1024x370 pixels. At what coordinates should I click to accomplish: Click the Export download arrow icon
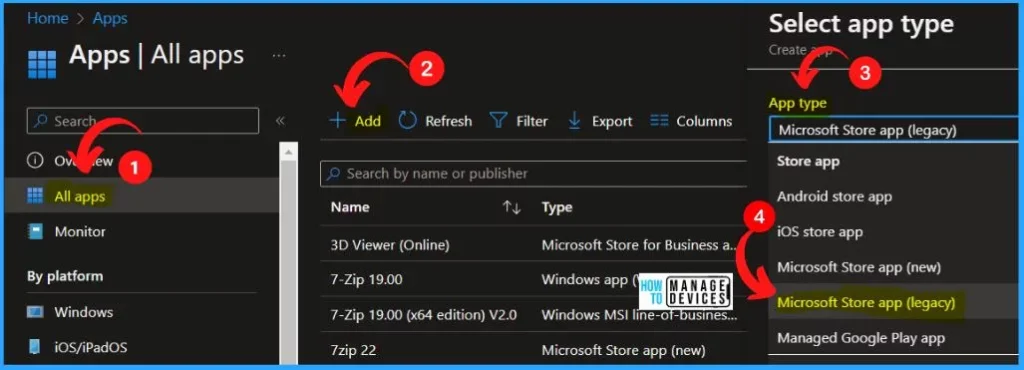[575, 121]
